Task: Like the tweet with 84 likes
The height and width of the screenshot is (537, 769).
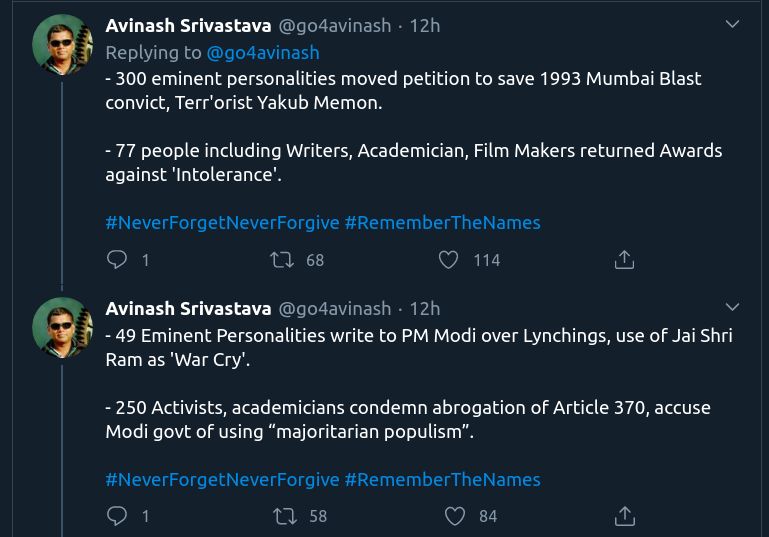Action: coord(455,516)
